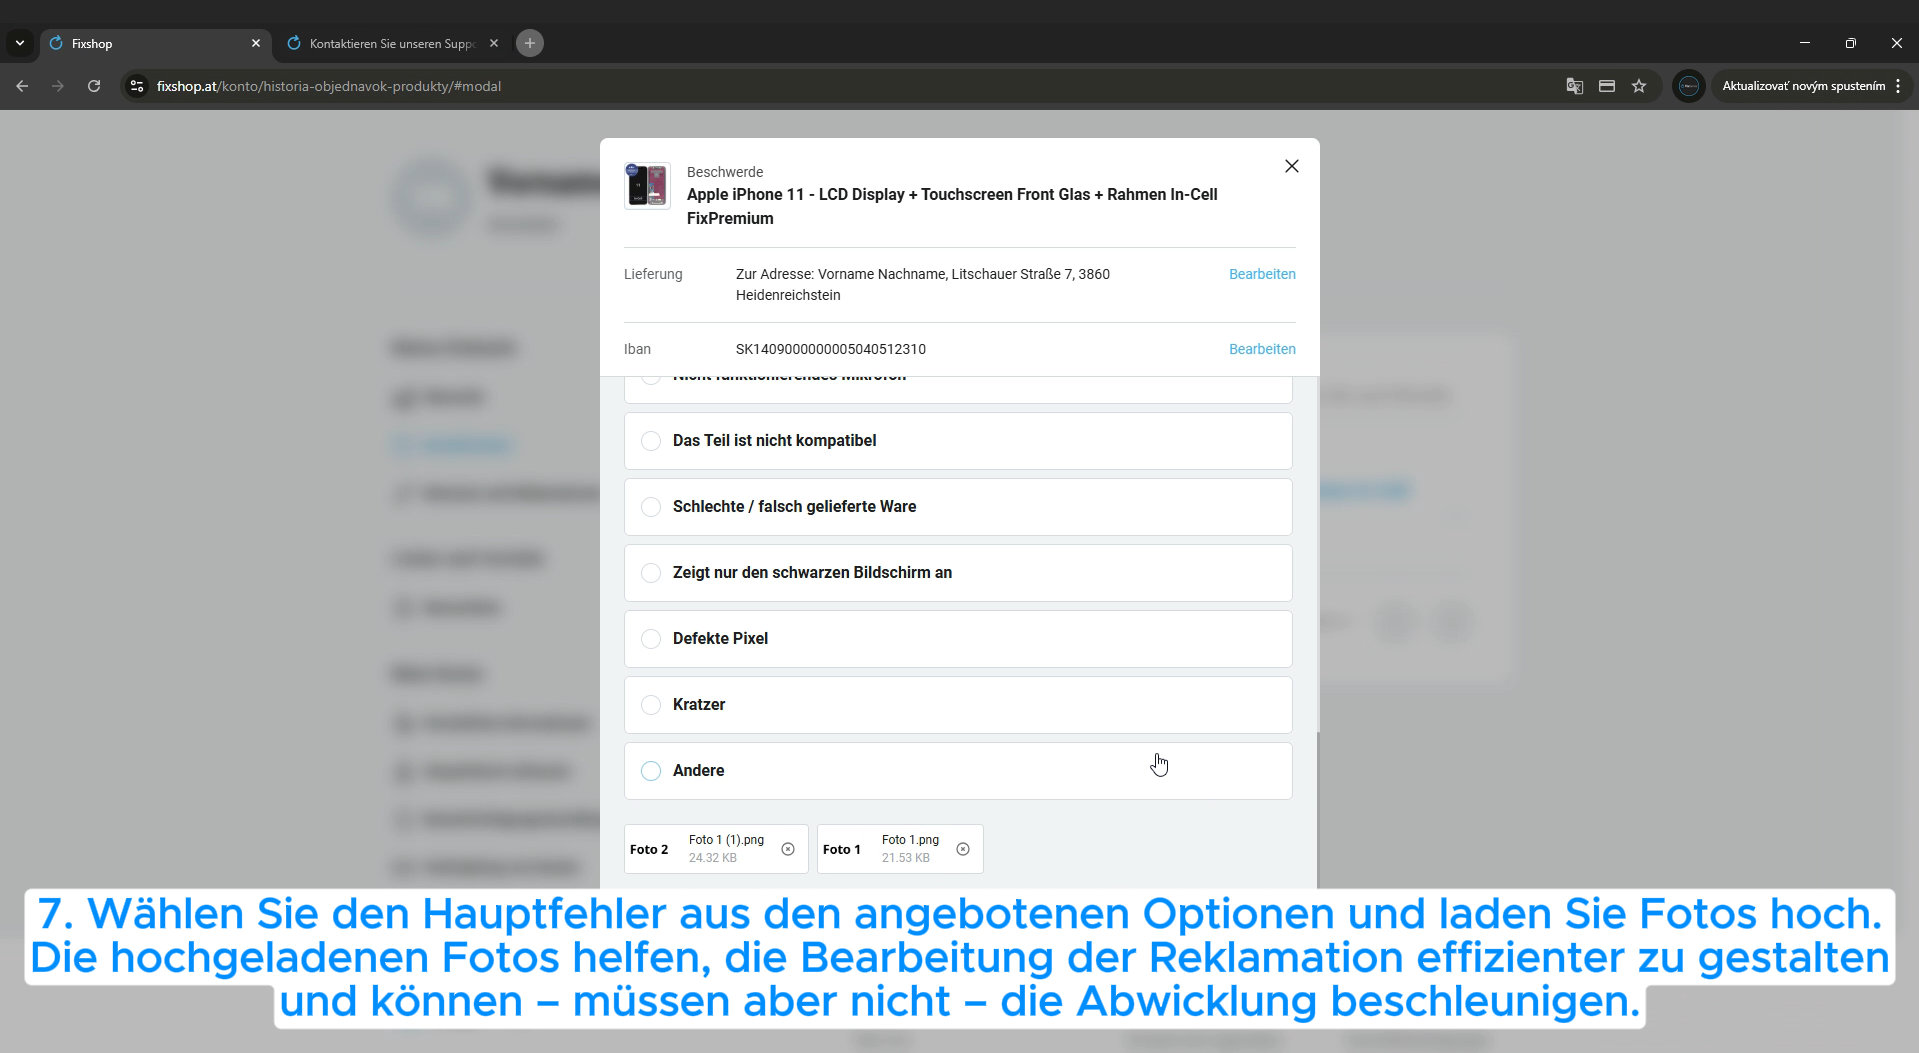Select 'Defekte Pixel' as main fault

(x=651, y=639)
